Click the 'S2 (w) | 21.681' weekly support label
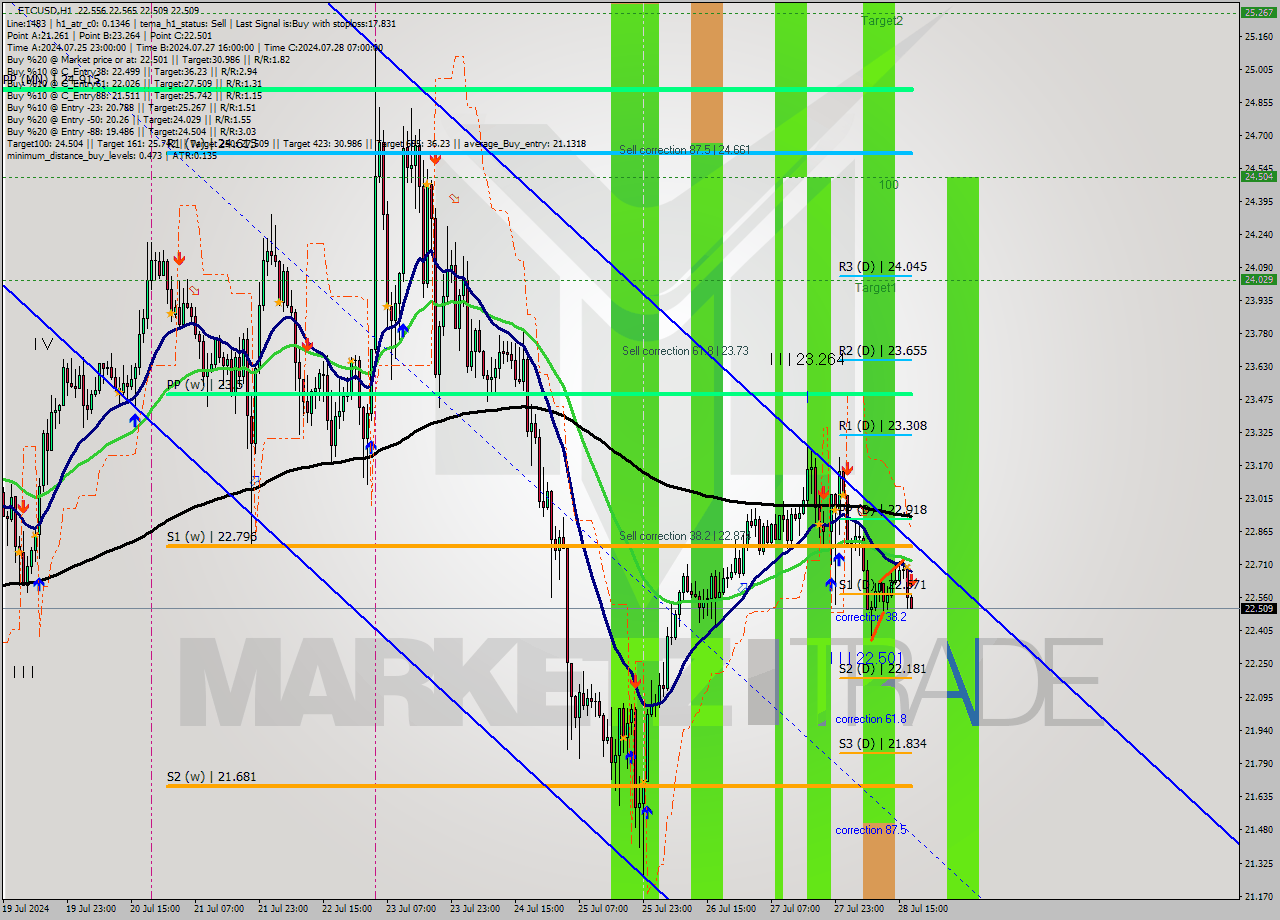 pyautogui.click(x=211, y=777)
